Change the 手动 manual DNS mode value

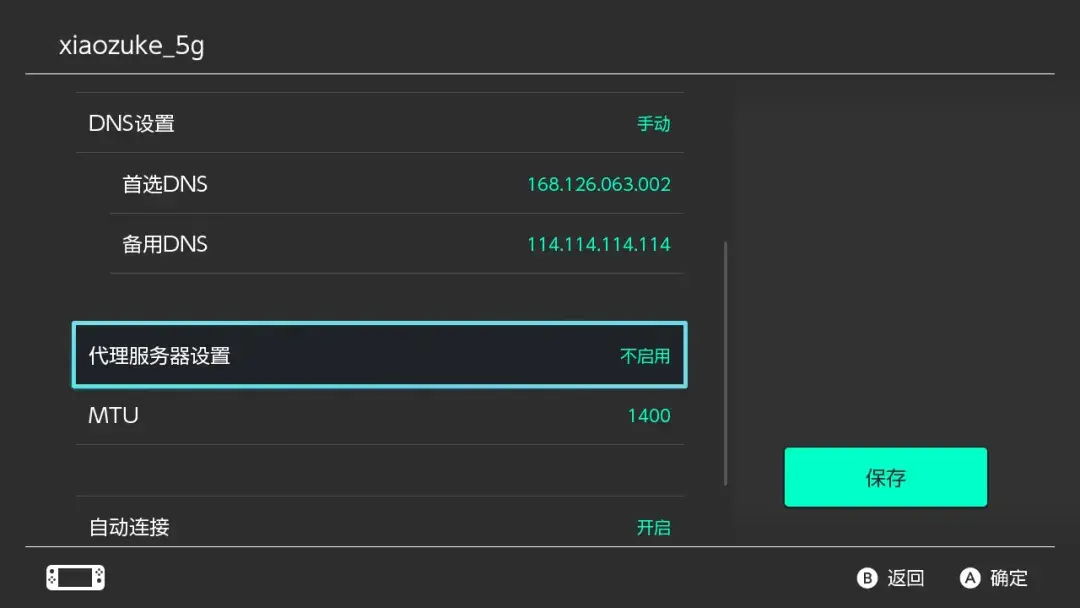point(654,124)
